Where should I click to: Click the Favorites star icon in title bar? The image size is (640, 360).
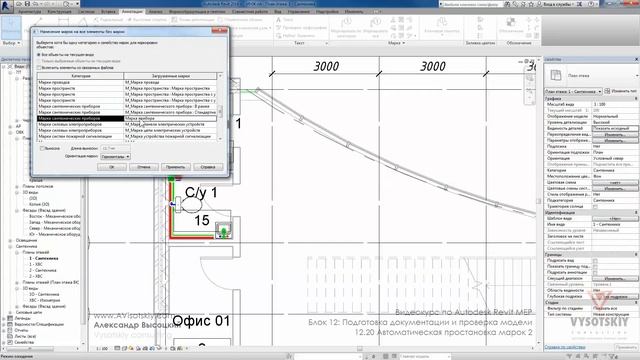[x=532, y=4]
